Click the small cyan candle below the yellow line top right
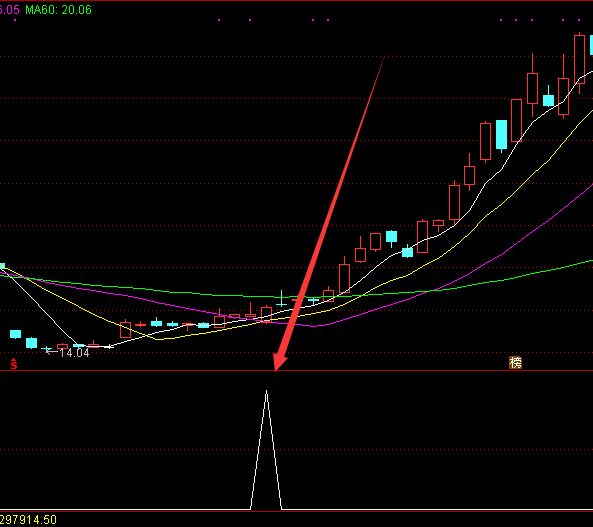 click(x=548, y=99)
